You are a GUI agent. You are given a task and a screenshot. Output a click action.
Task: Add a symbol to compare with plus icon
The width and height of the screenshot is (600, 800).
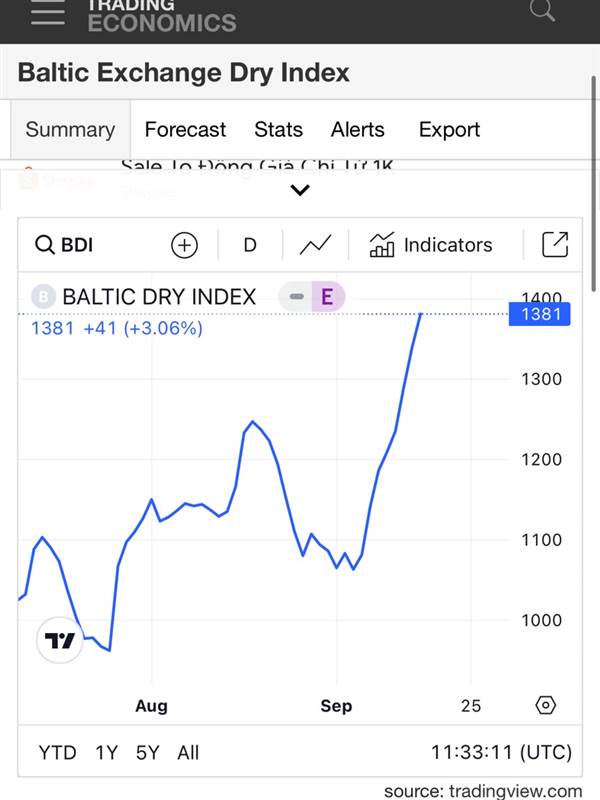point(184,245)
